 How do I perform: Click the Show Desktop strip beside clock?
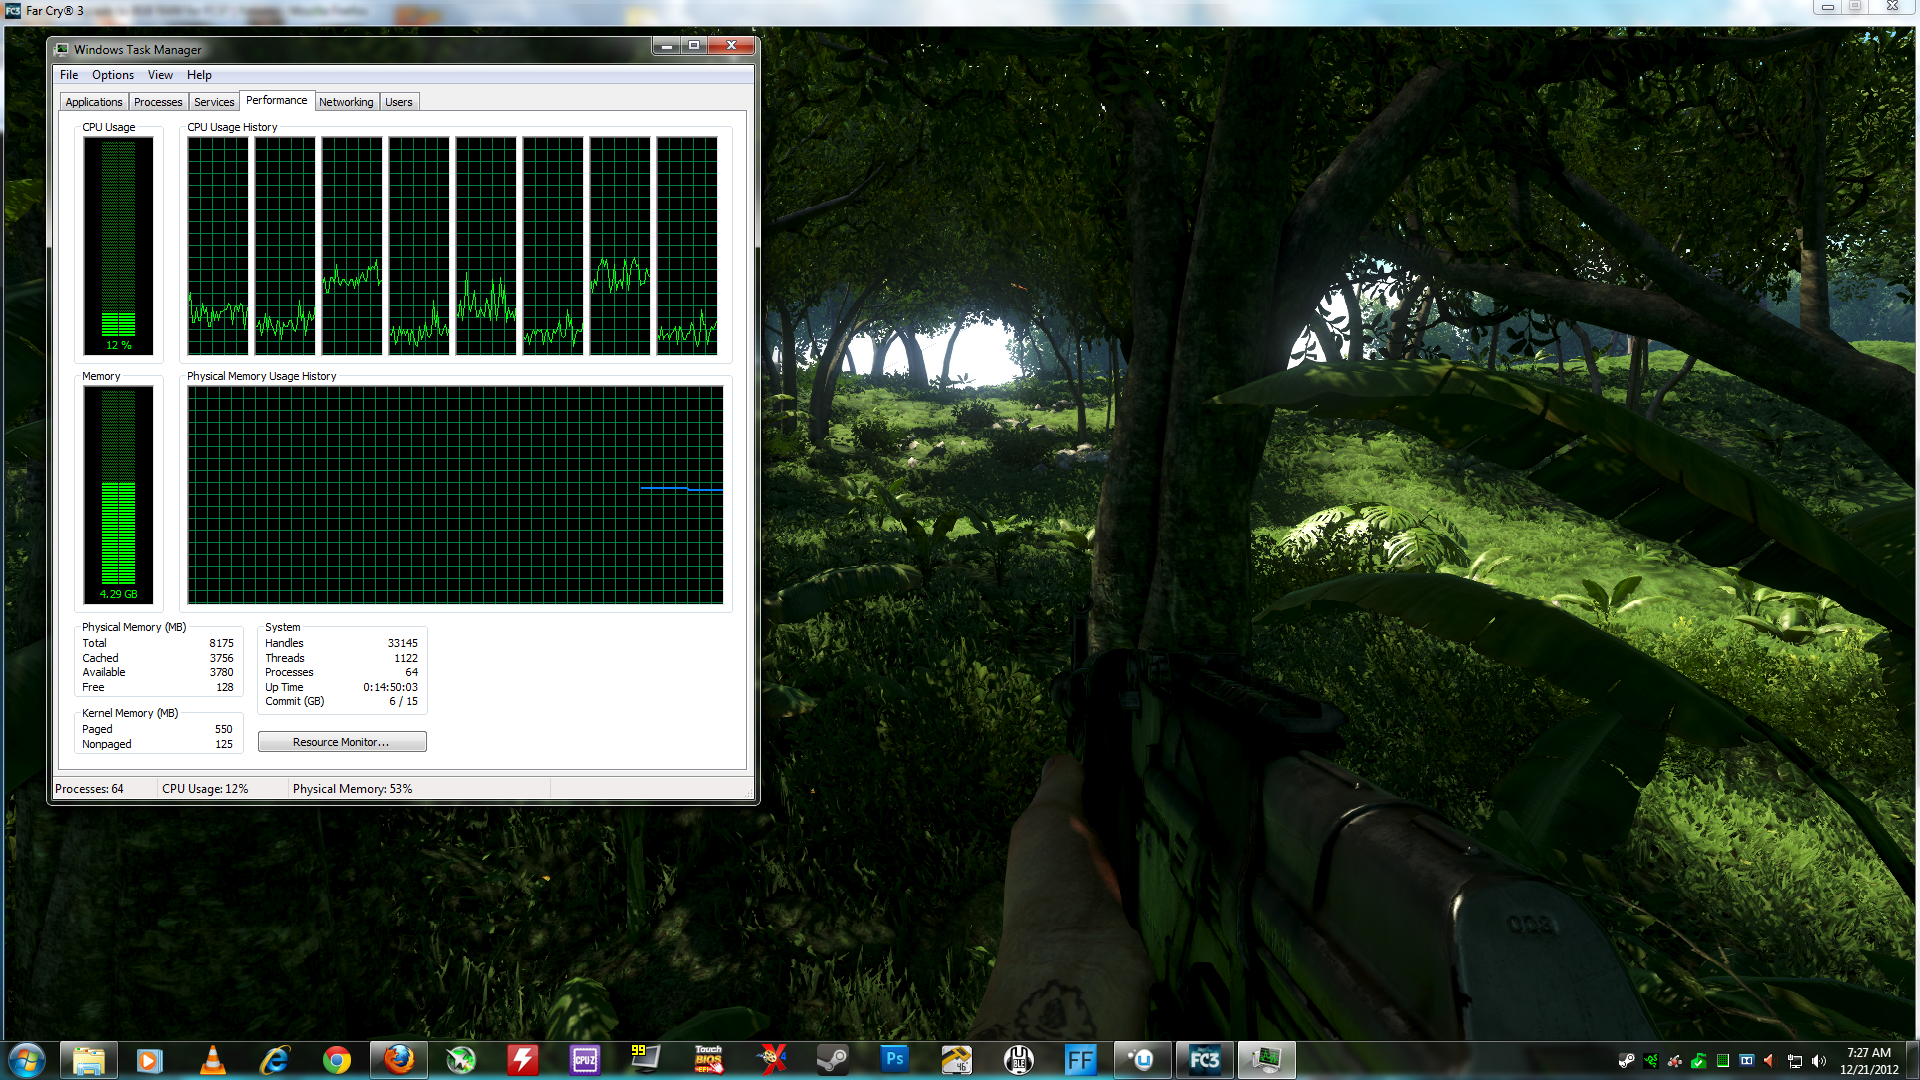[1913, 1060]
